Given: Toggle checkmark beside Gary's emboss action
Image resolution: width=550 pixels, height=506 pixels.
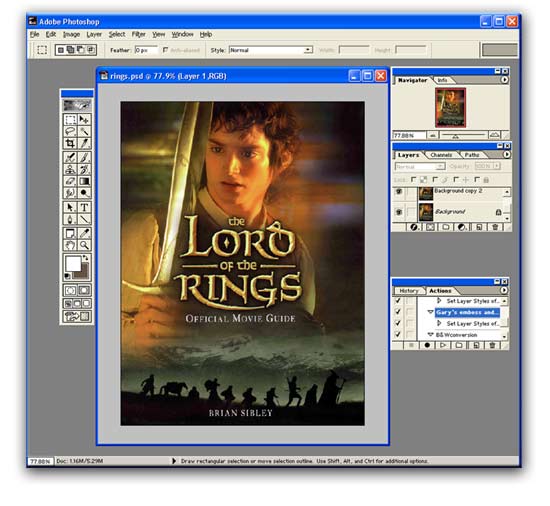Looking at the screenshot, I should pos(398,312).
